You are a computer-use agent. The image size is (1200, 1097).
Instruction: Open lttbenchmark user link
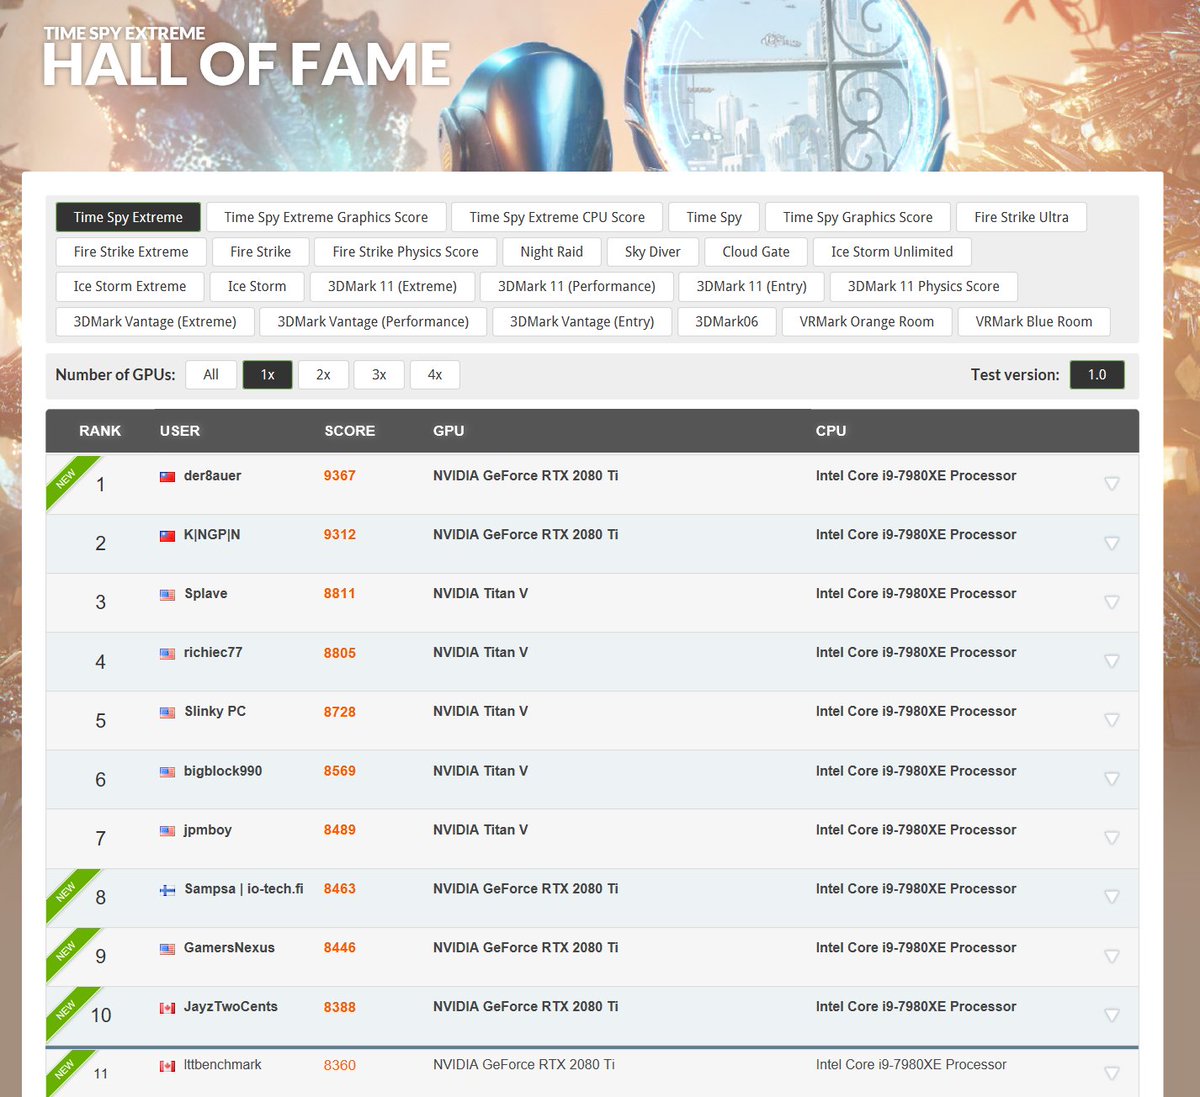point(222,1065)
